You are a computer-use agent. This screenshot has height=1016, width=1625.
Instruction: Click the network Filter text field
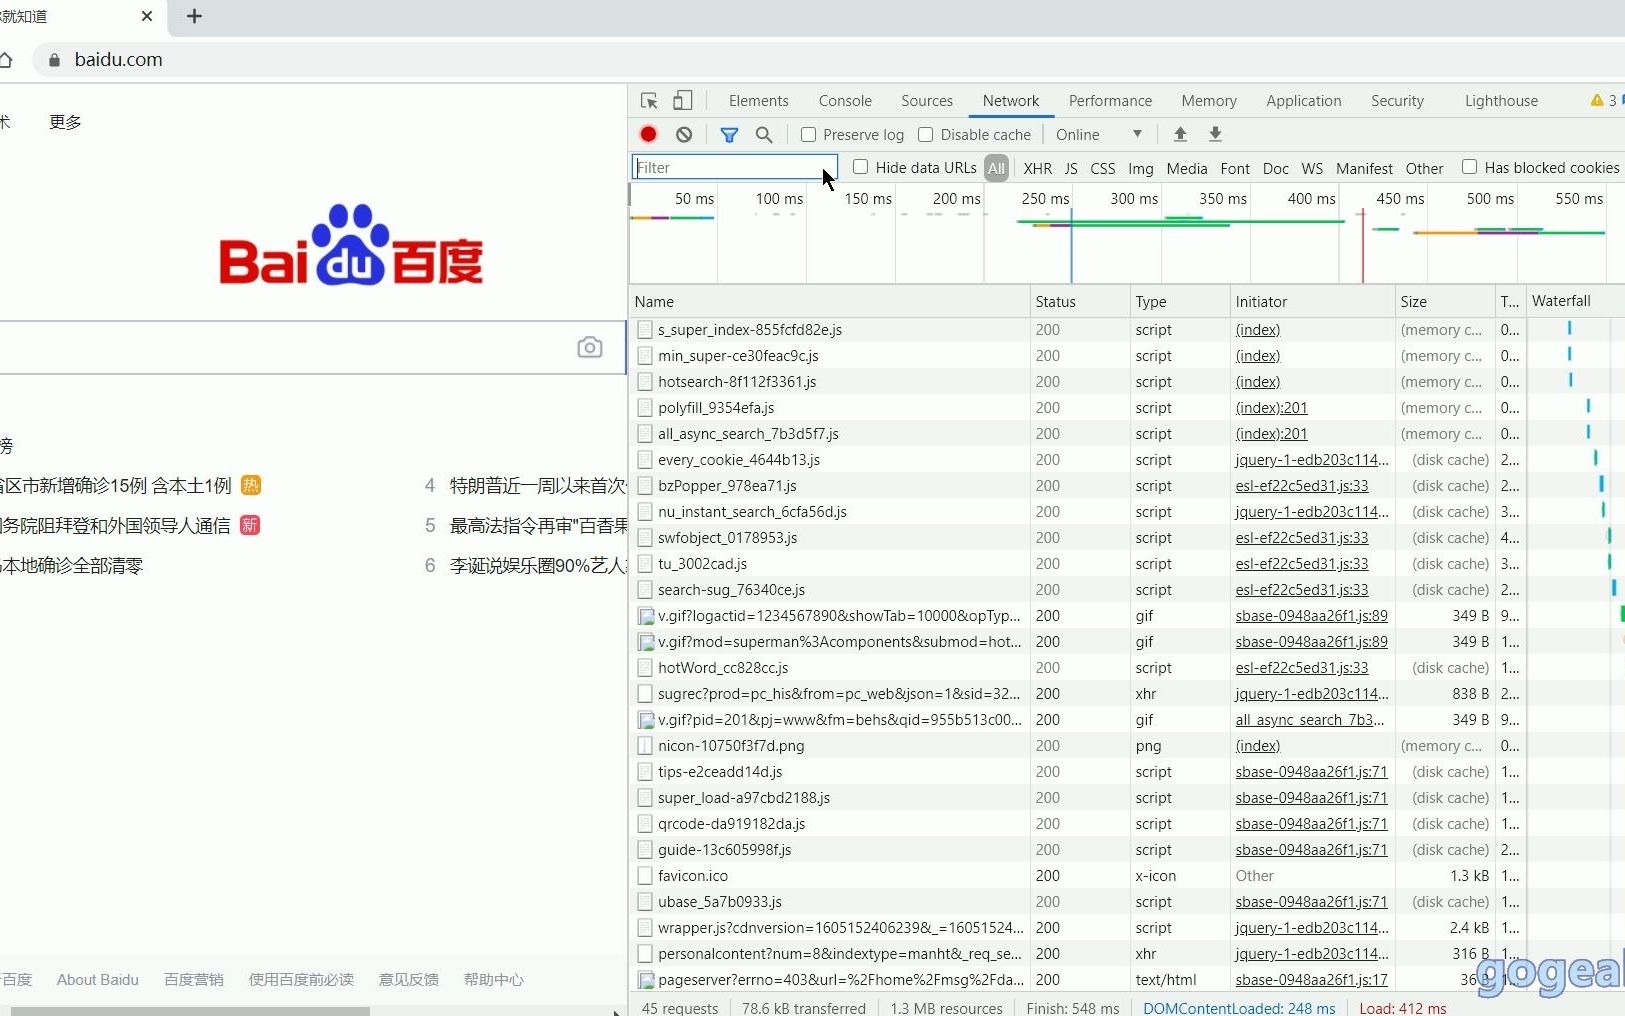point(734,167)
